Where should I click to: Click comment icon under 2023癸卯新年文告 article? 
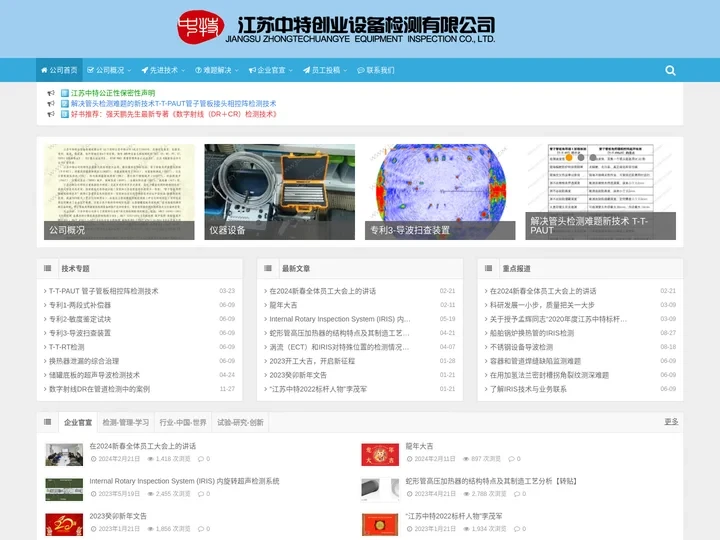tap(201, 529)
